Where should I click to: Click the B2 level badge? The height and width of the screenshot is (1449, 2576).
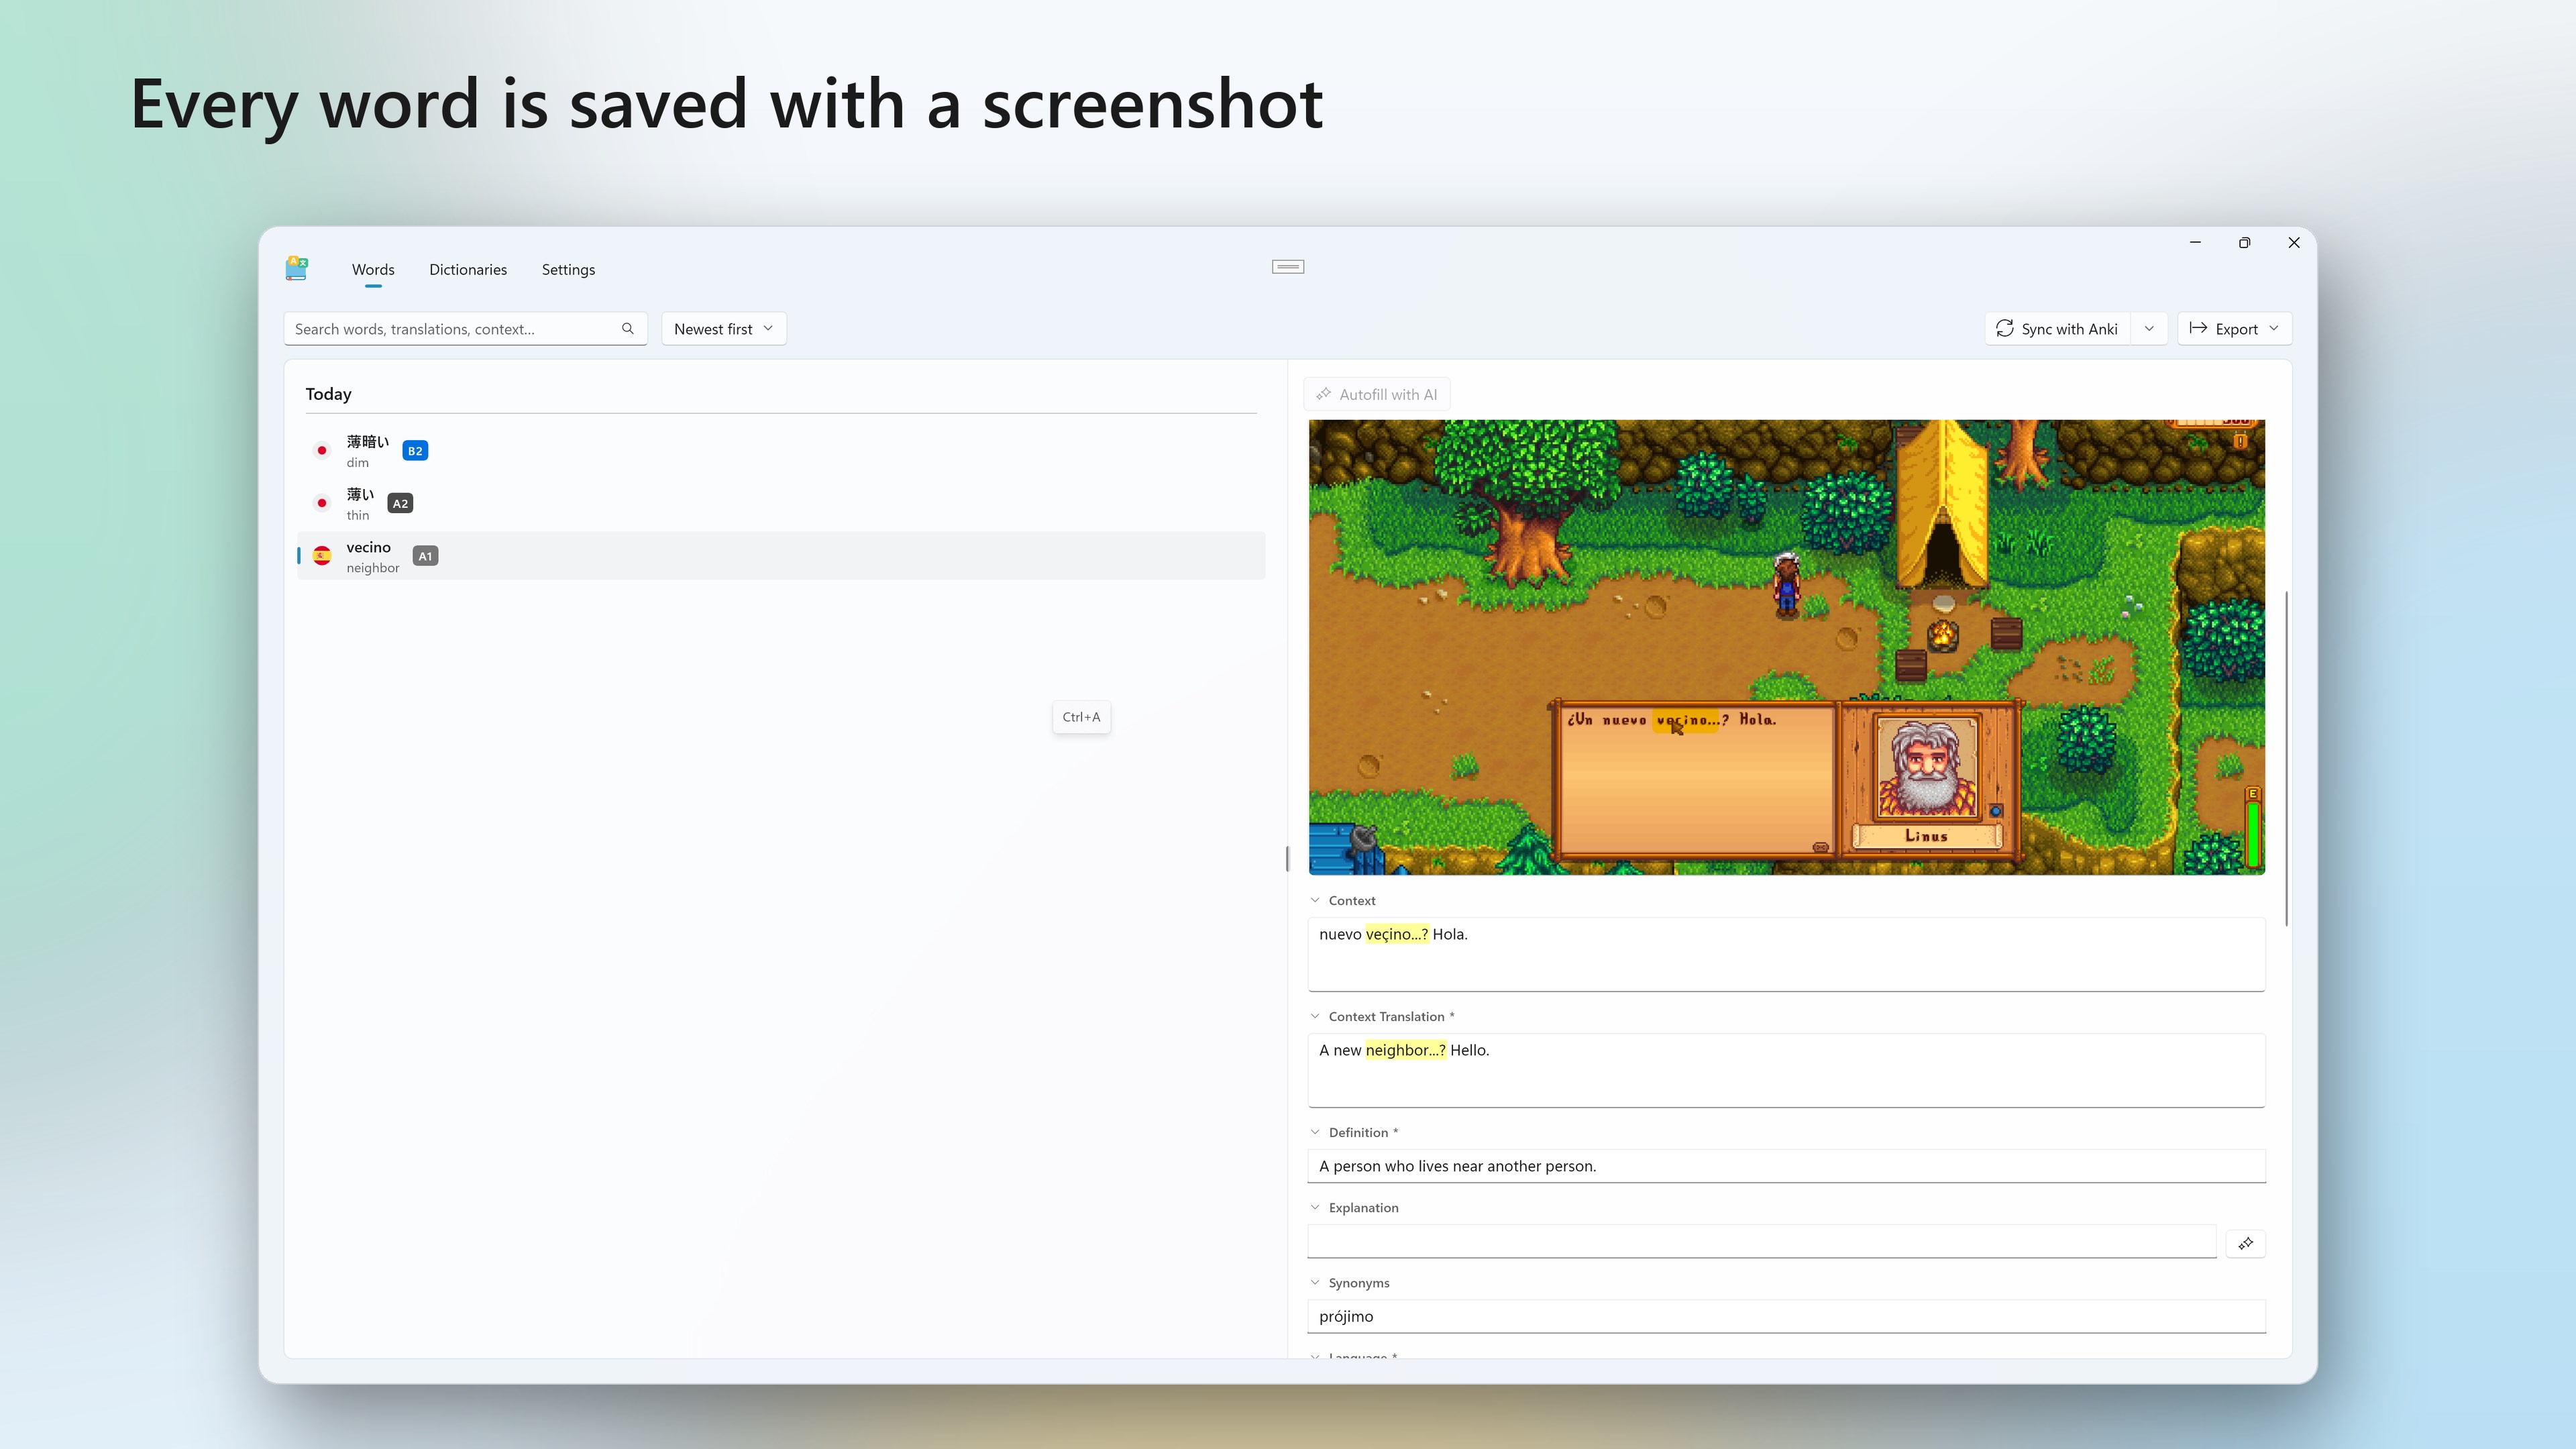pos(415,451)
